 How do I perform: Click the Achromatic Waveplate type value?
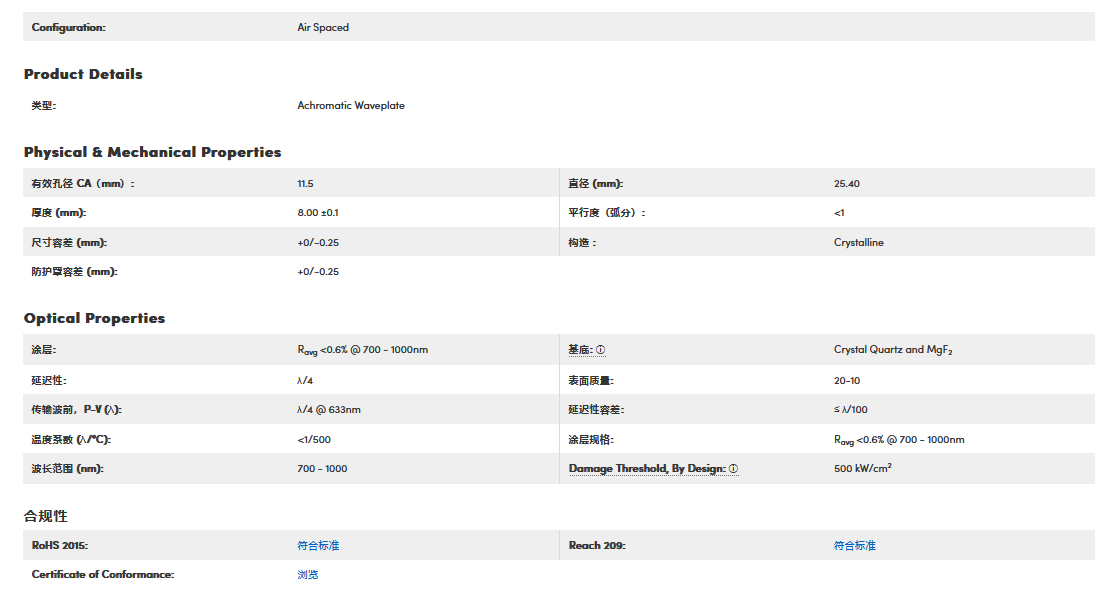(x=351, y=106)
